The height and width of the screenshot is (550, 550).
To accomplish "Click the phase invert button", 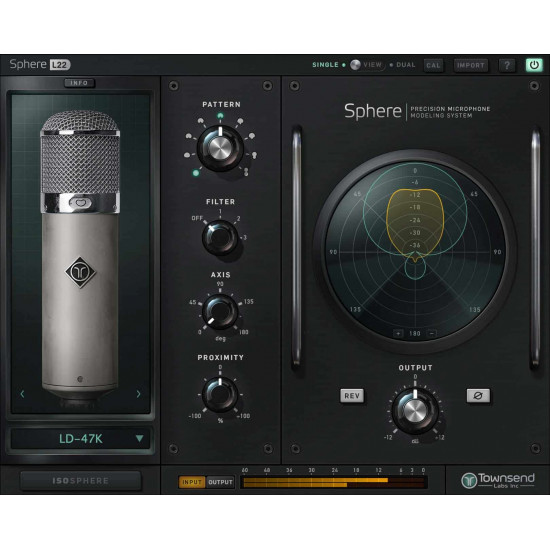I will (478, 396).
